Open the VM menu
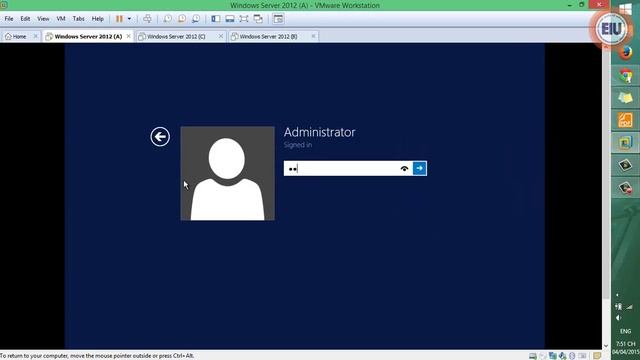Viewport: 640px width, 360px height. [61, 19]
